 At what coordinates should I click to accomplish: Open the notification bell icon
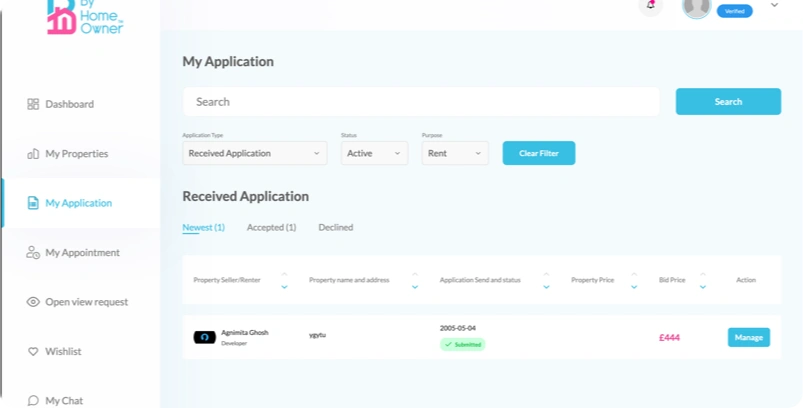coord(651,5)
